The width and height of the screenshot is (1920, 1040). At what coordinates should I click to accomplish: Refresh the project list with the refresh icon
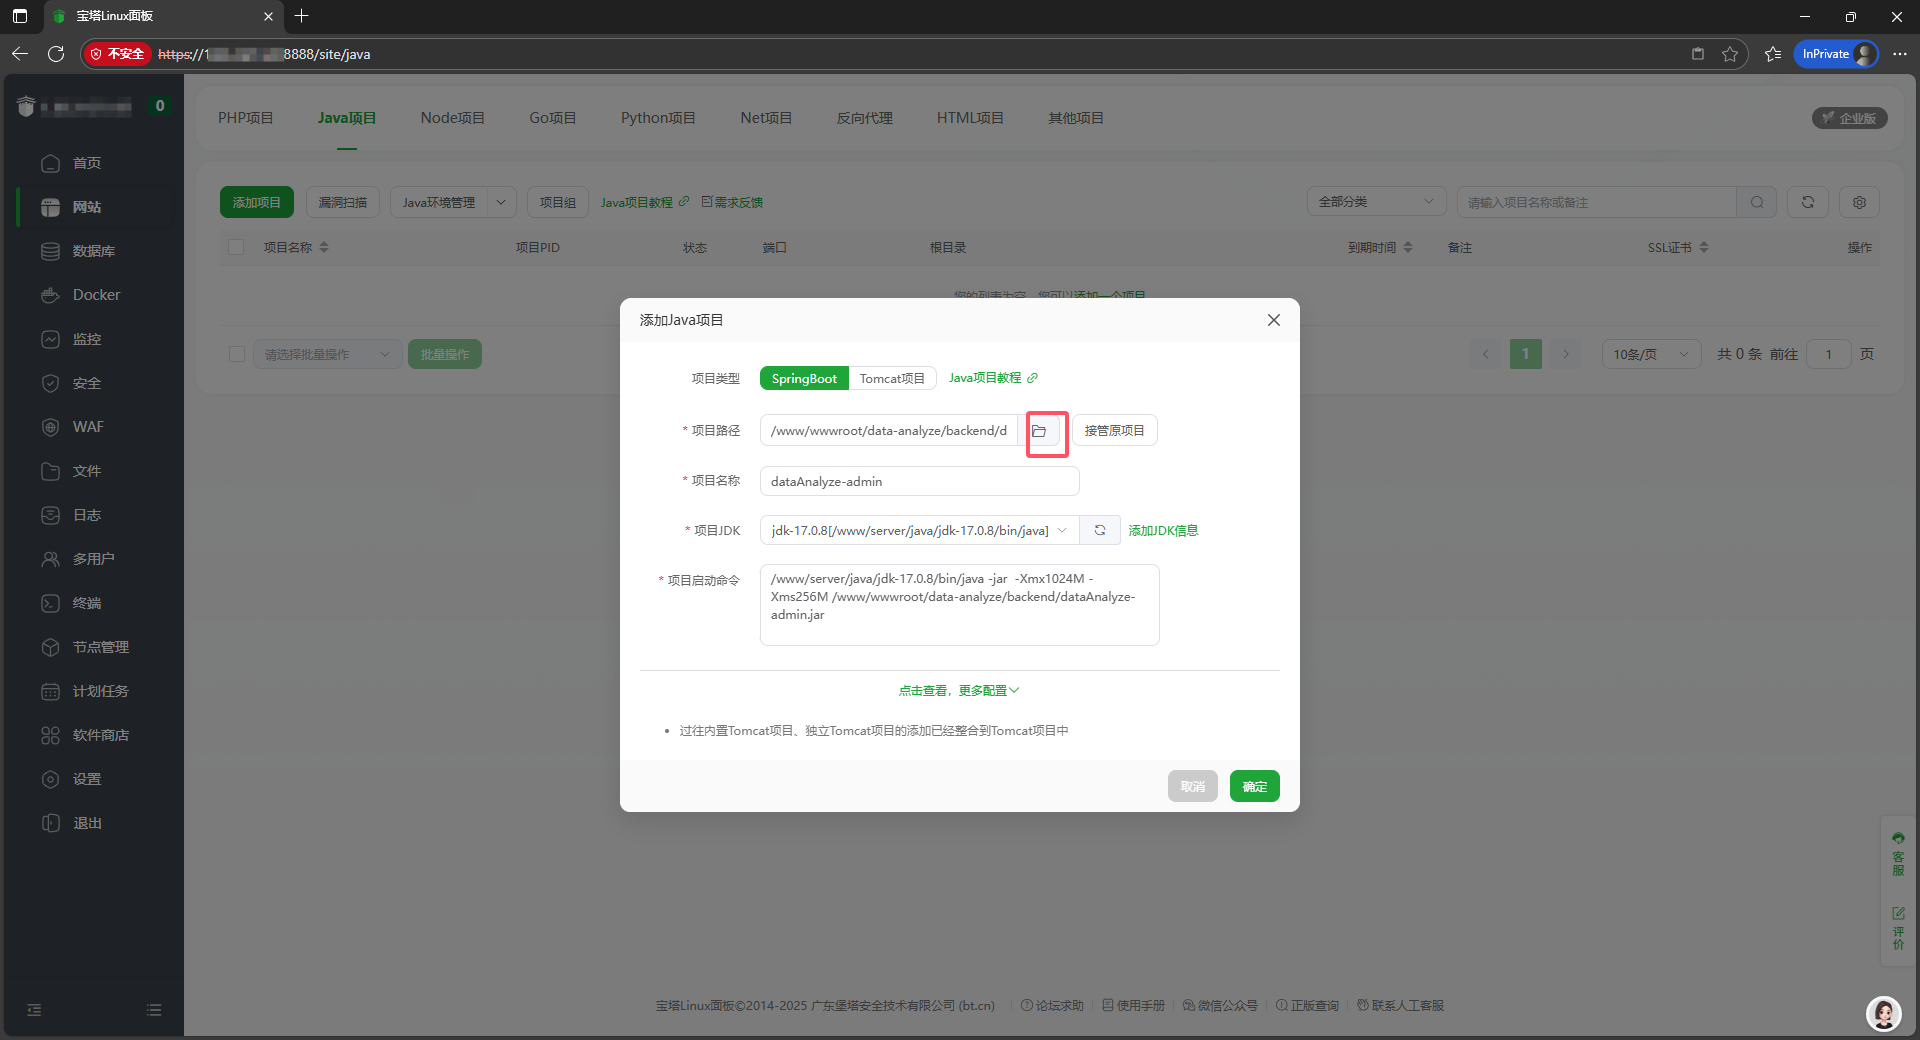point(1807,202)
